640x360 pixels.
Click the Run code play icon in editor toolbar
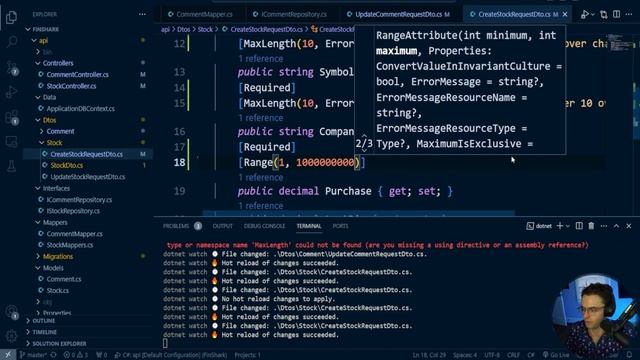click(x=584, y=14)
